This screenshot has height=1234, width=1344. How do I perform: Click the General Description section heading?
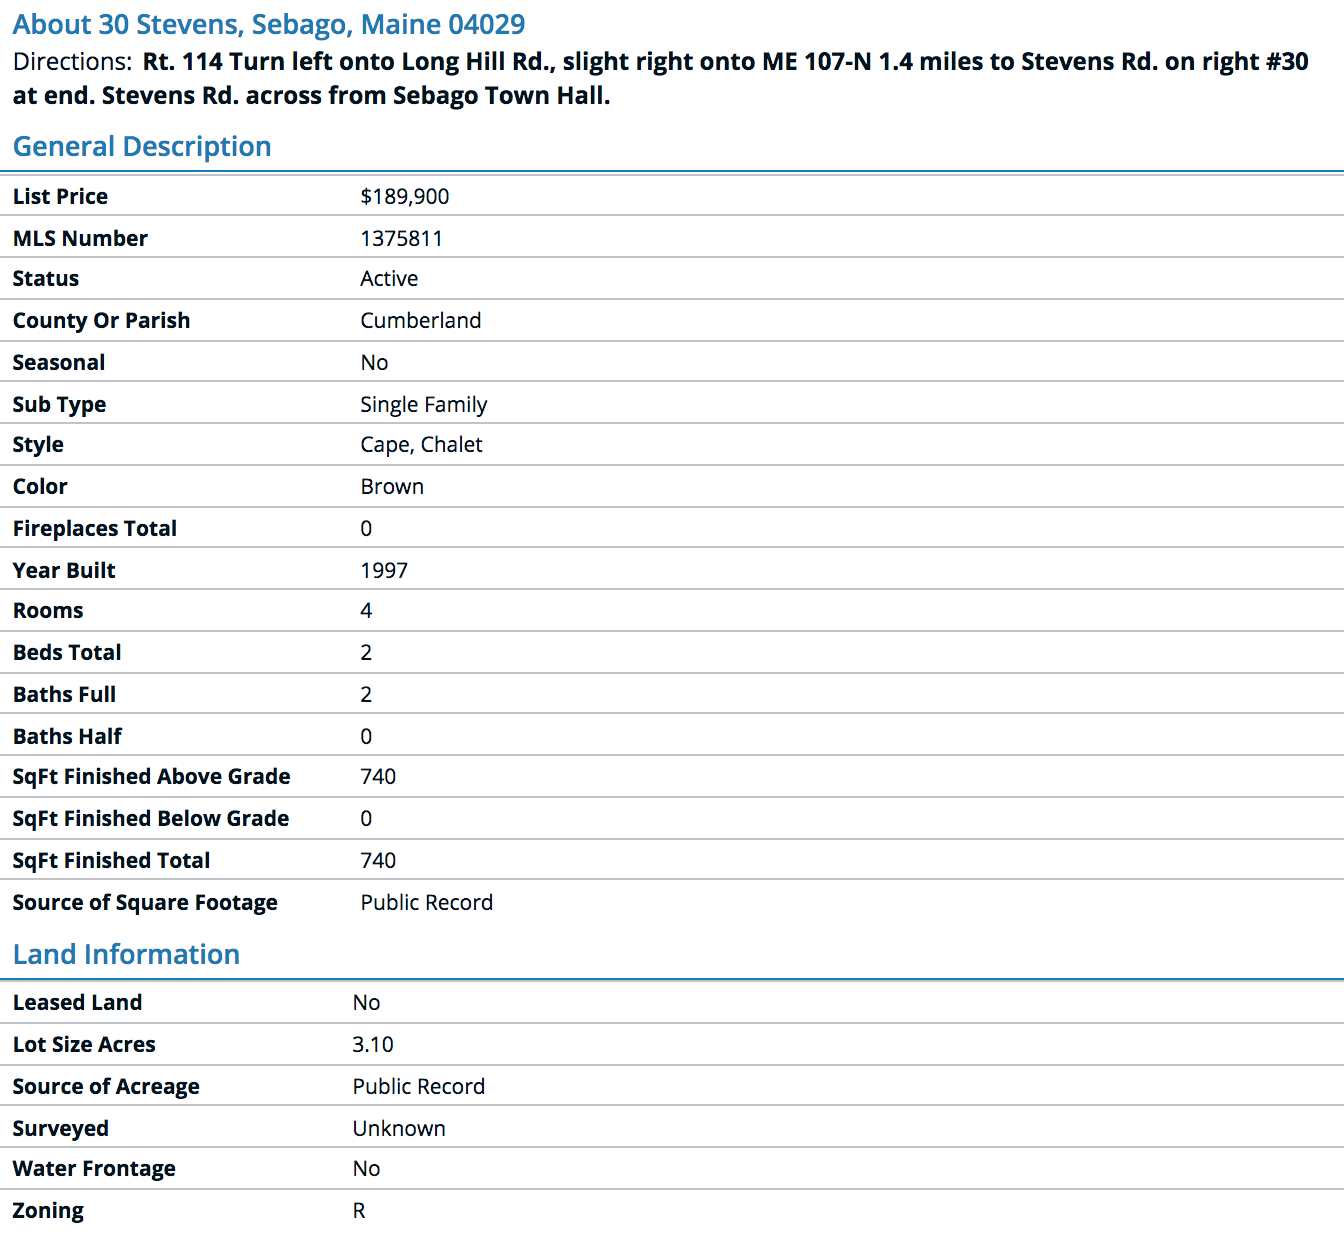142,147
